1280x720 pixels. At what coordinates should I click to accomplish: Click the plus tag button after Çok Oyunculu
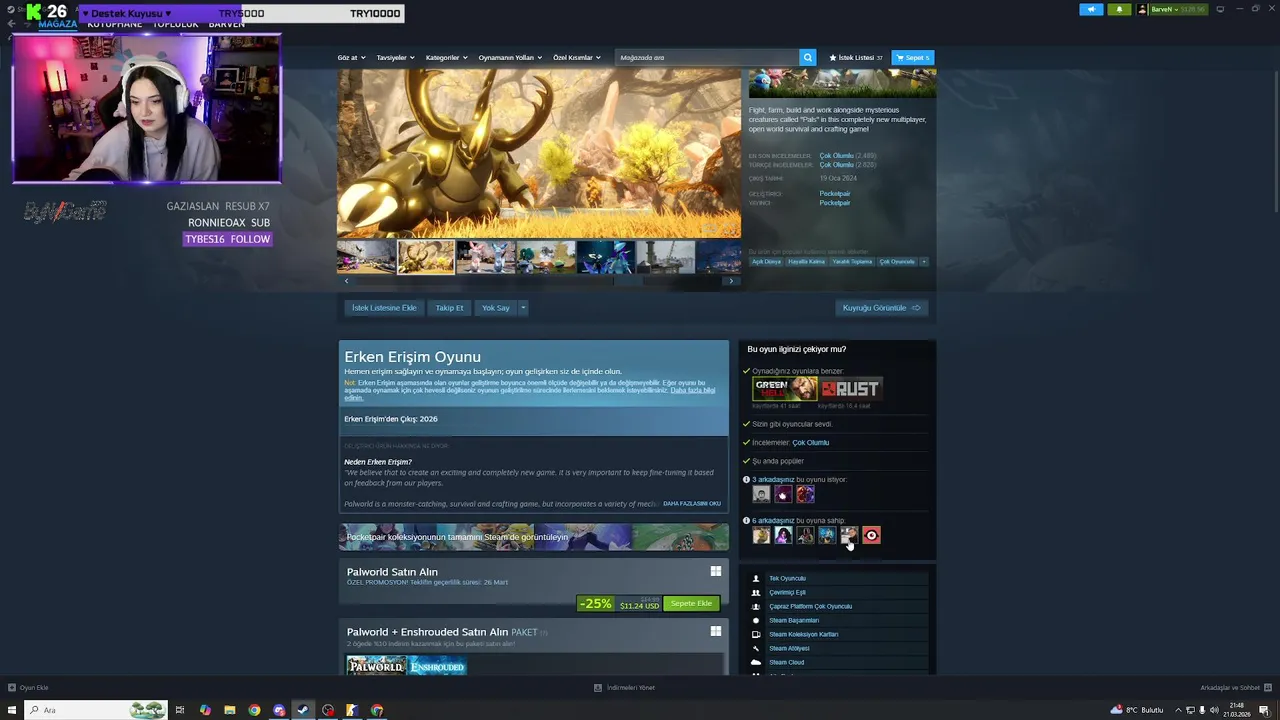[x=923, y=261]
